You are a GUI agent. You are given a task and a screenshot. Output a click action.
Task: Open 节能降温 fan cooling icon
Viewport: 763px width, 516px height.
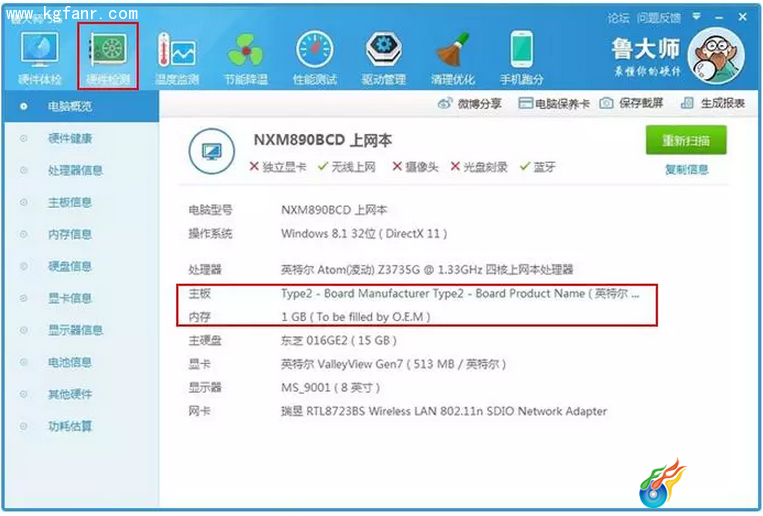[246, 57]
